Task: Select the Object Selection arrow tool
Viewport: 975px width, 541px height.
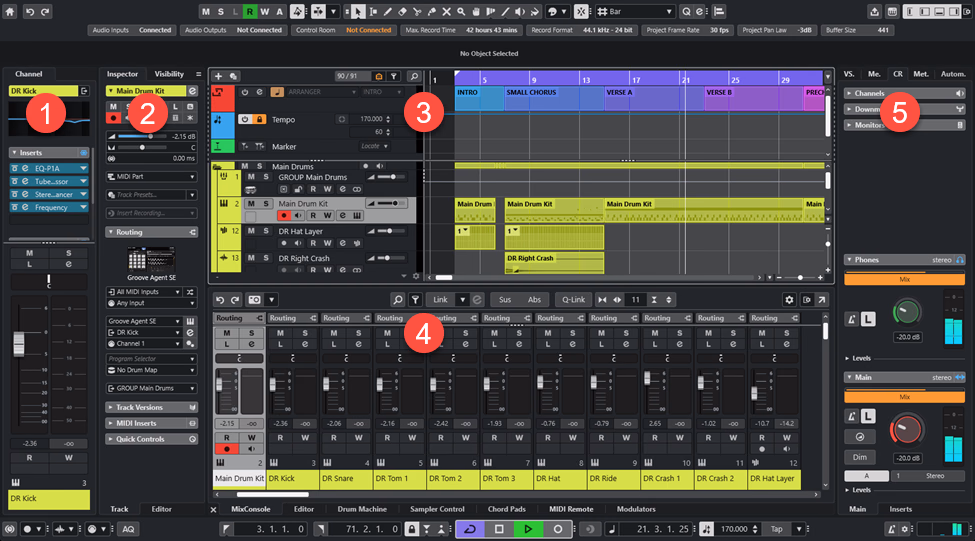Action: (x=358, y=11)
